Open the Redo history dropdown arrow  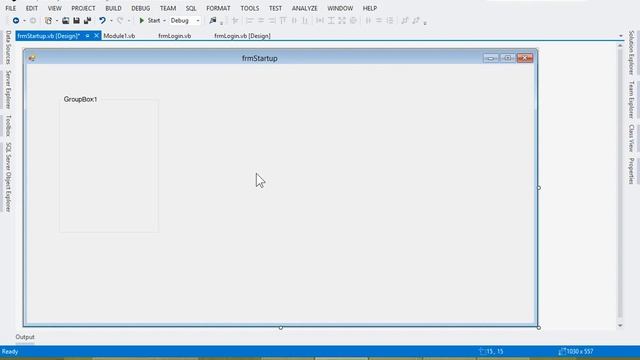(x=129, y=21)
